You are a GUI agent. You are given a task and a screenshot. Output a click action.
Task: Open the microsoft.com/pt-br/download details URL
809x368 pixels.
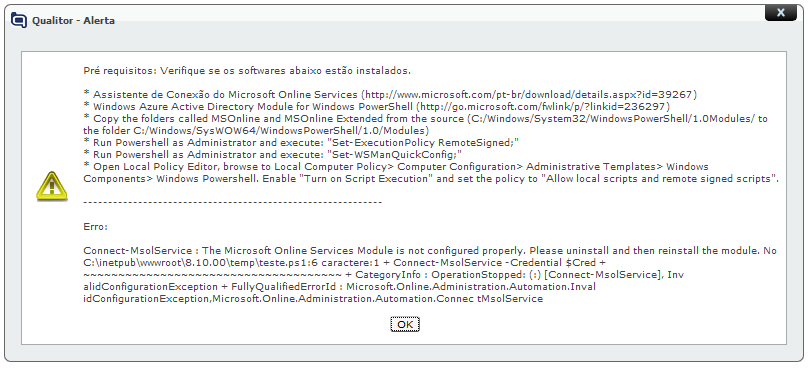pyautogui.click(x=529, y=94)
